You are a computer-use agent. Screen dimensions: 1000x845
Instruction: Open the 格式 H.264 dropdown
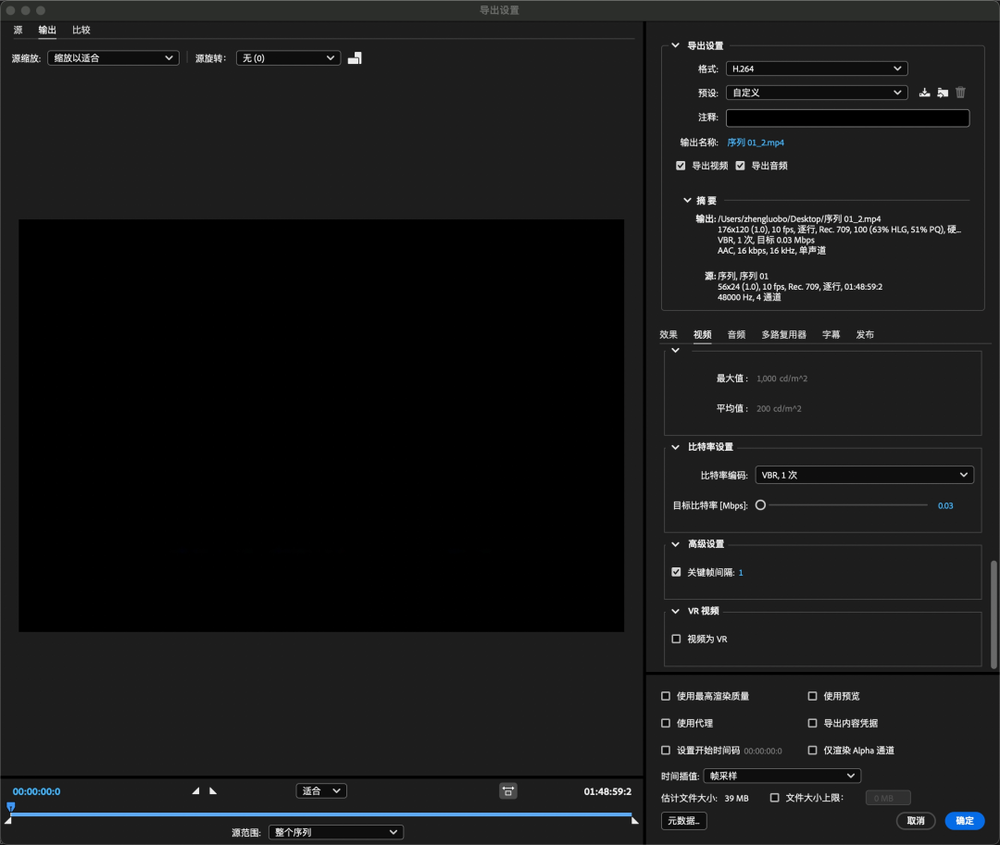(x=816, y=69)
